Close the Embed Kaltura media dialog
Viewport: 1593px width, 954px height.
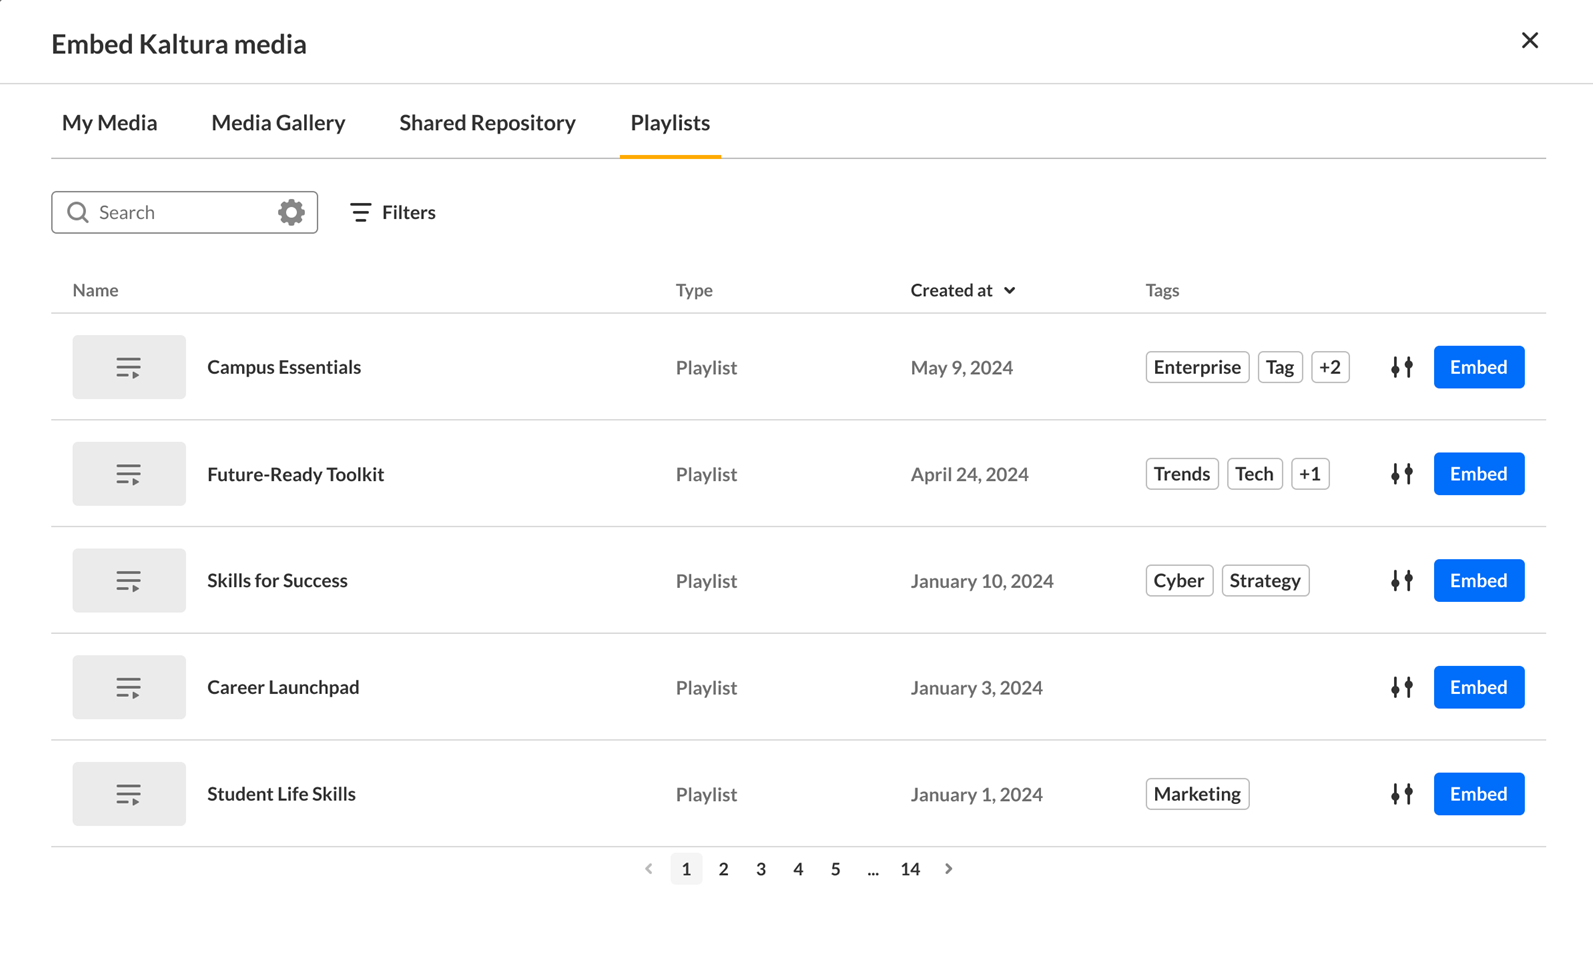(x=1529, y=41)
